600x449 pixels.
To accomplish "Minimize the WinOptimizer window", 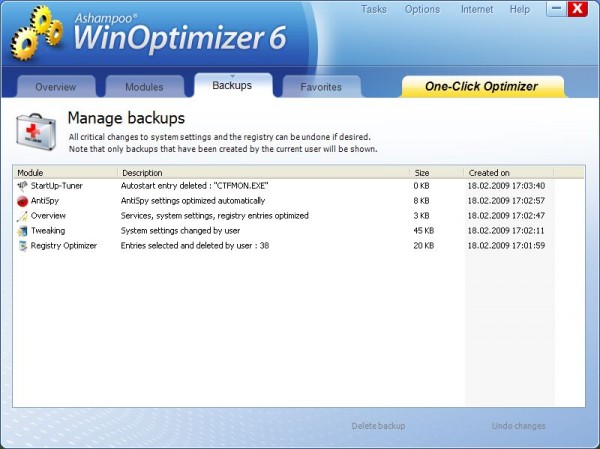I will click(556, 9).
